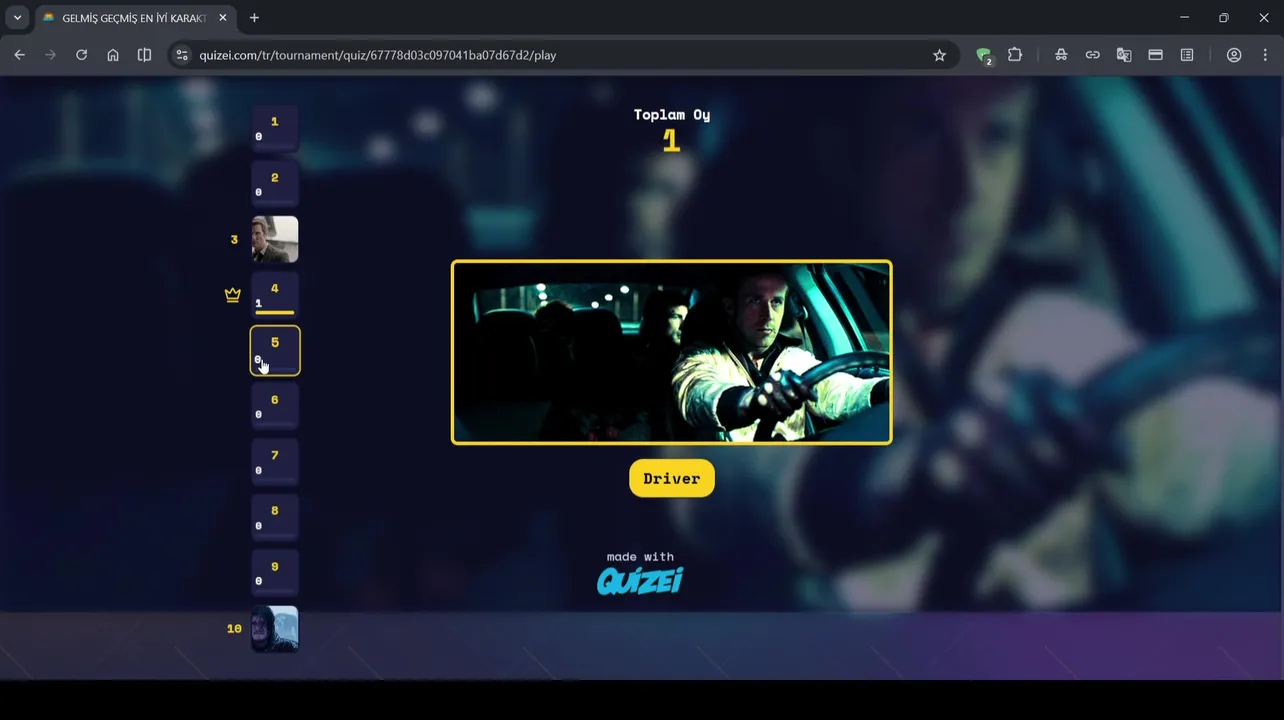Viewport: 1284px width, 720px height.
Task: Click the wallet card toolbar icon
Action: click(1155, 55)
